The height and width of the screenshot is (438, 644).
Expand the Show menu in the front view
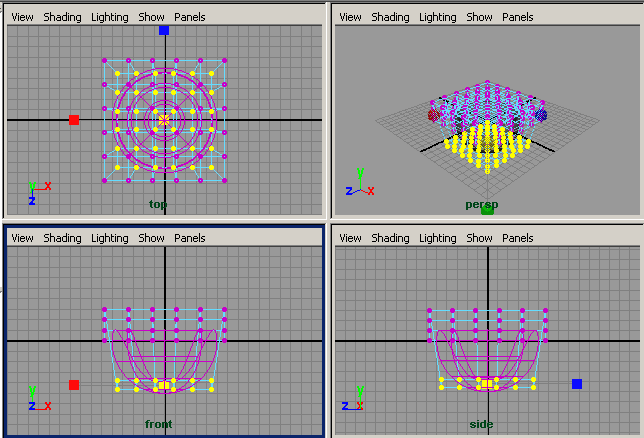(x=152, y=238)
